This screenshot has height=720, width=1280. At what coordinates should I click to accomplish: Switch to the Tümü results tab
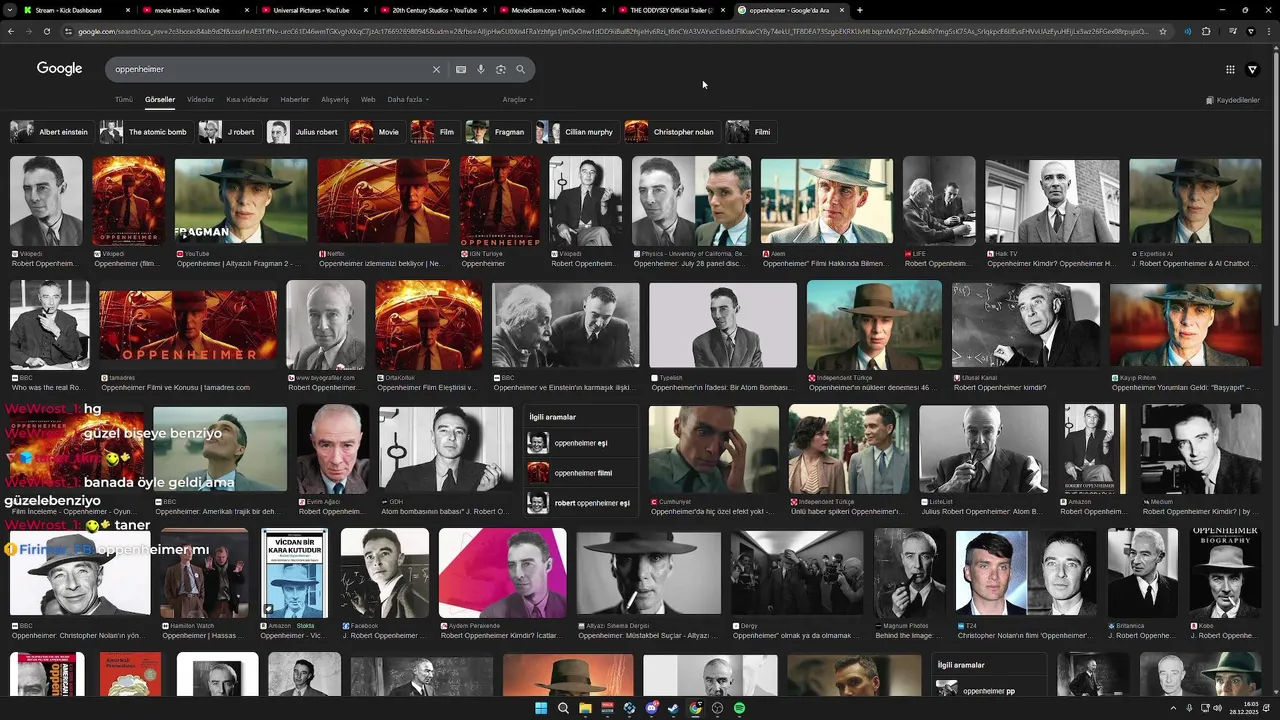click(x=123, y=100)
